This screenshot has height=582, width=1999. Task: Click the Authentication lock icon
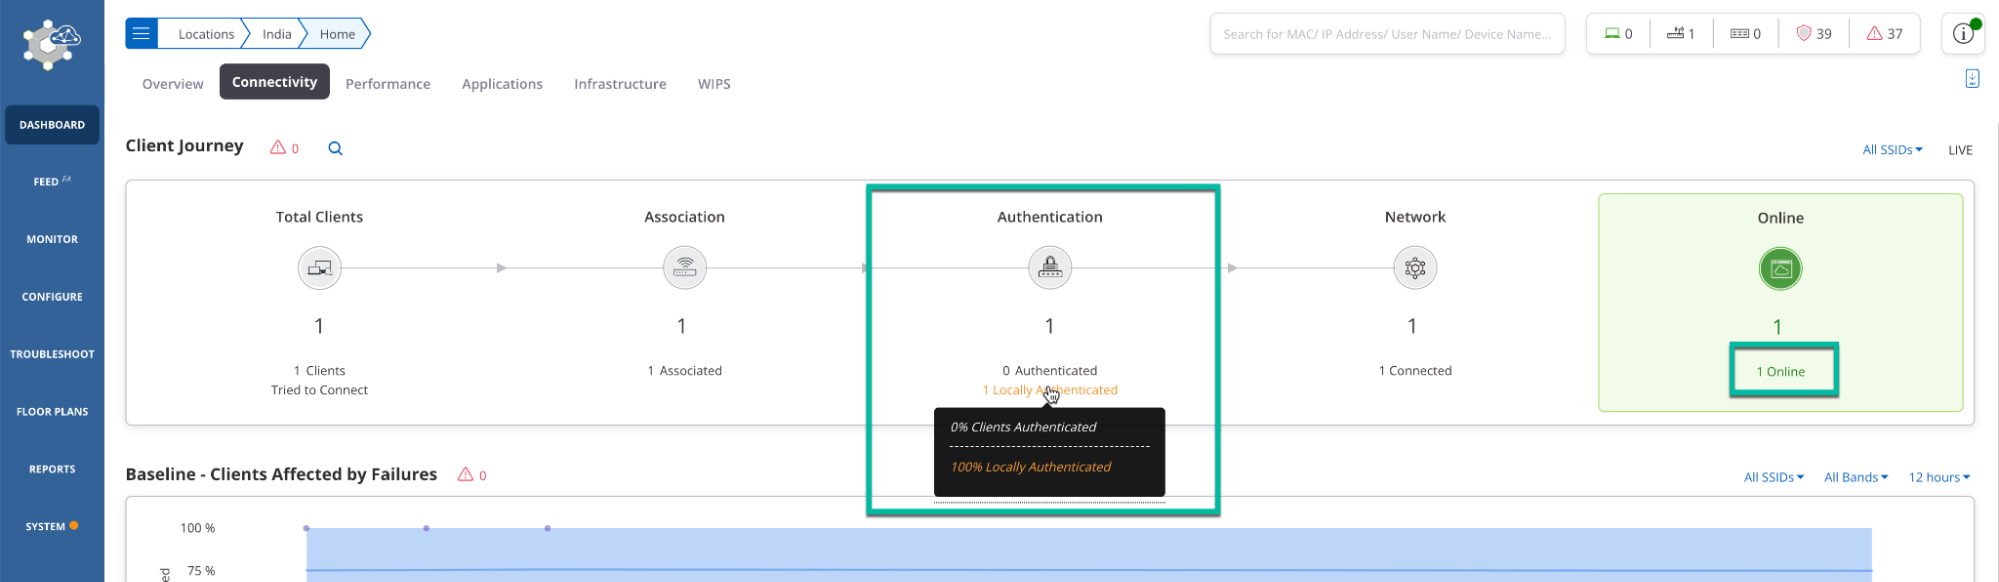1049,268
